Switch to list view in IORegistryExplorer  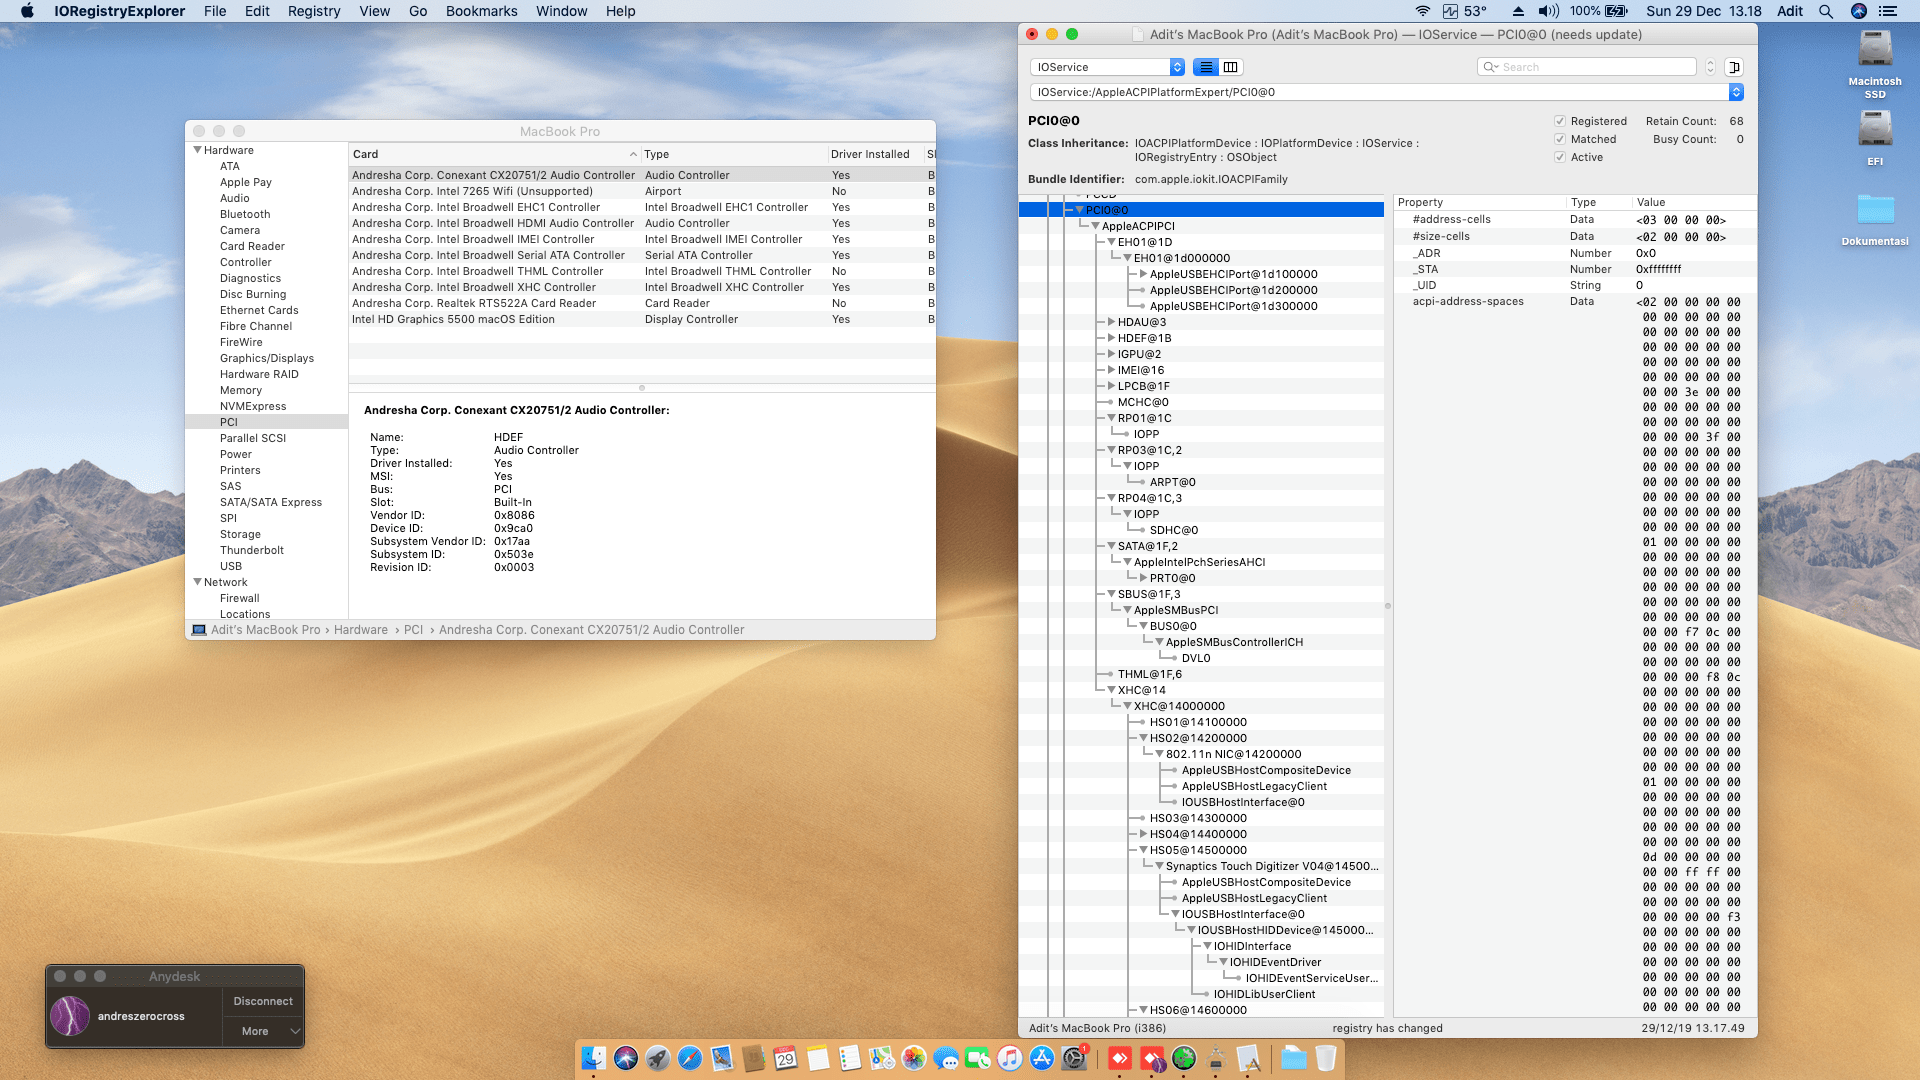point(1206,67)
